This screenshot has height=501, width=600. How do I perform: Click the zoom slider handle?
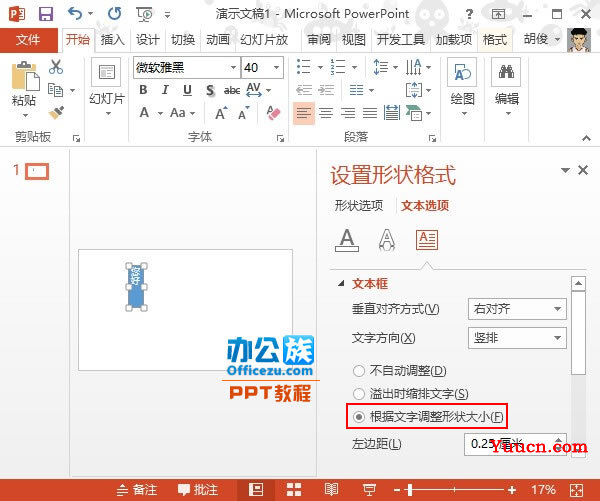[410, 490]
